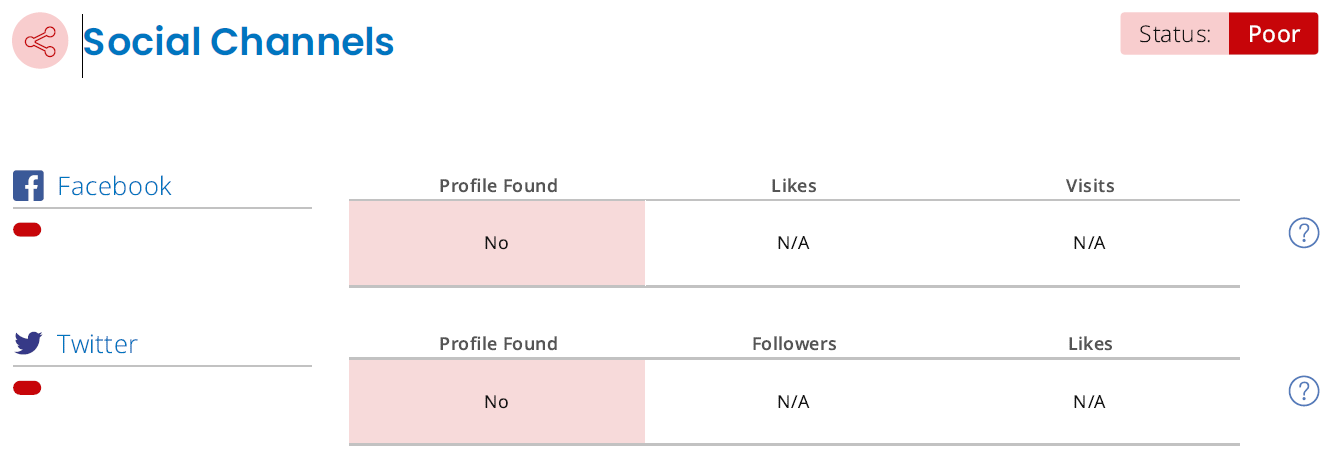Click the Facebook logo icon
Image resolution: width=1333 pixels, height=470 pixels.
pos(28,186)
